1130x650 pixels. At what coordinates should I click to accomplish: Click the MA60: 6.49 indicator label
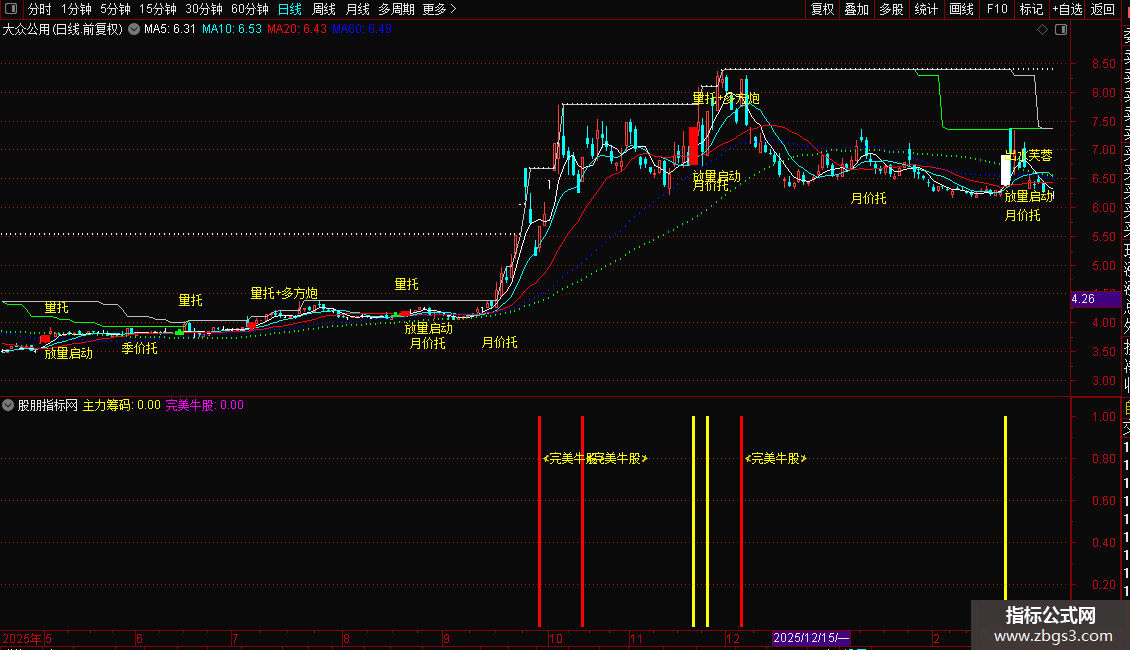click(361, 30)
